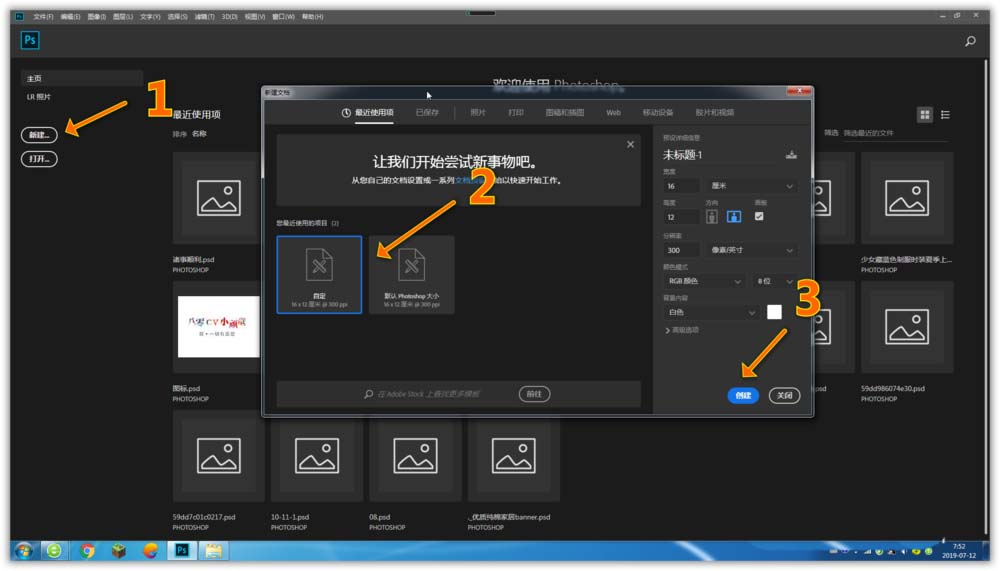
Task: Click the height field showing 12
Action: pos(680,217)
